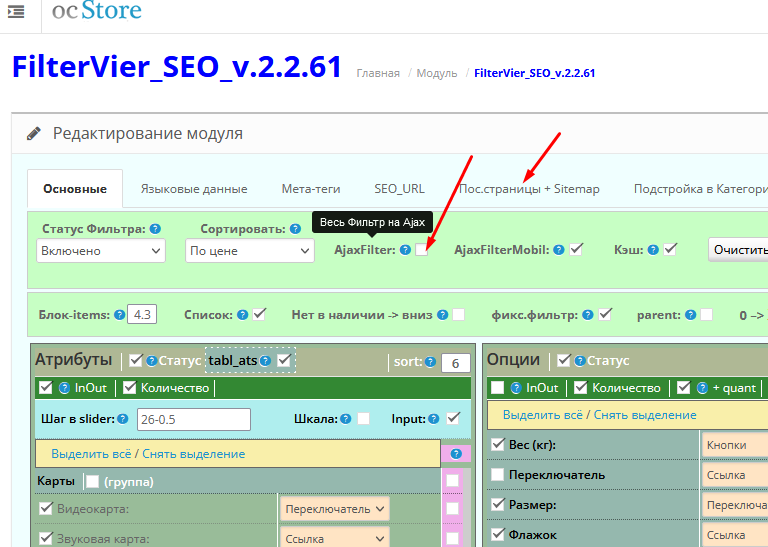Viewport: 768px width, 547px height.
Task: Click help icon next to Input
Action: tap(433, 419)
